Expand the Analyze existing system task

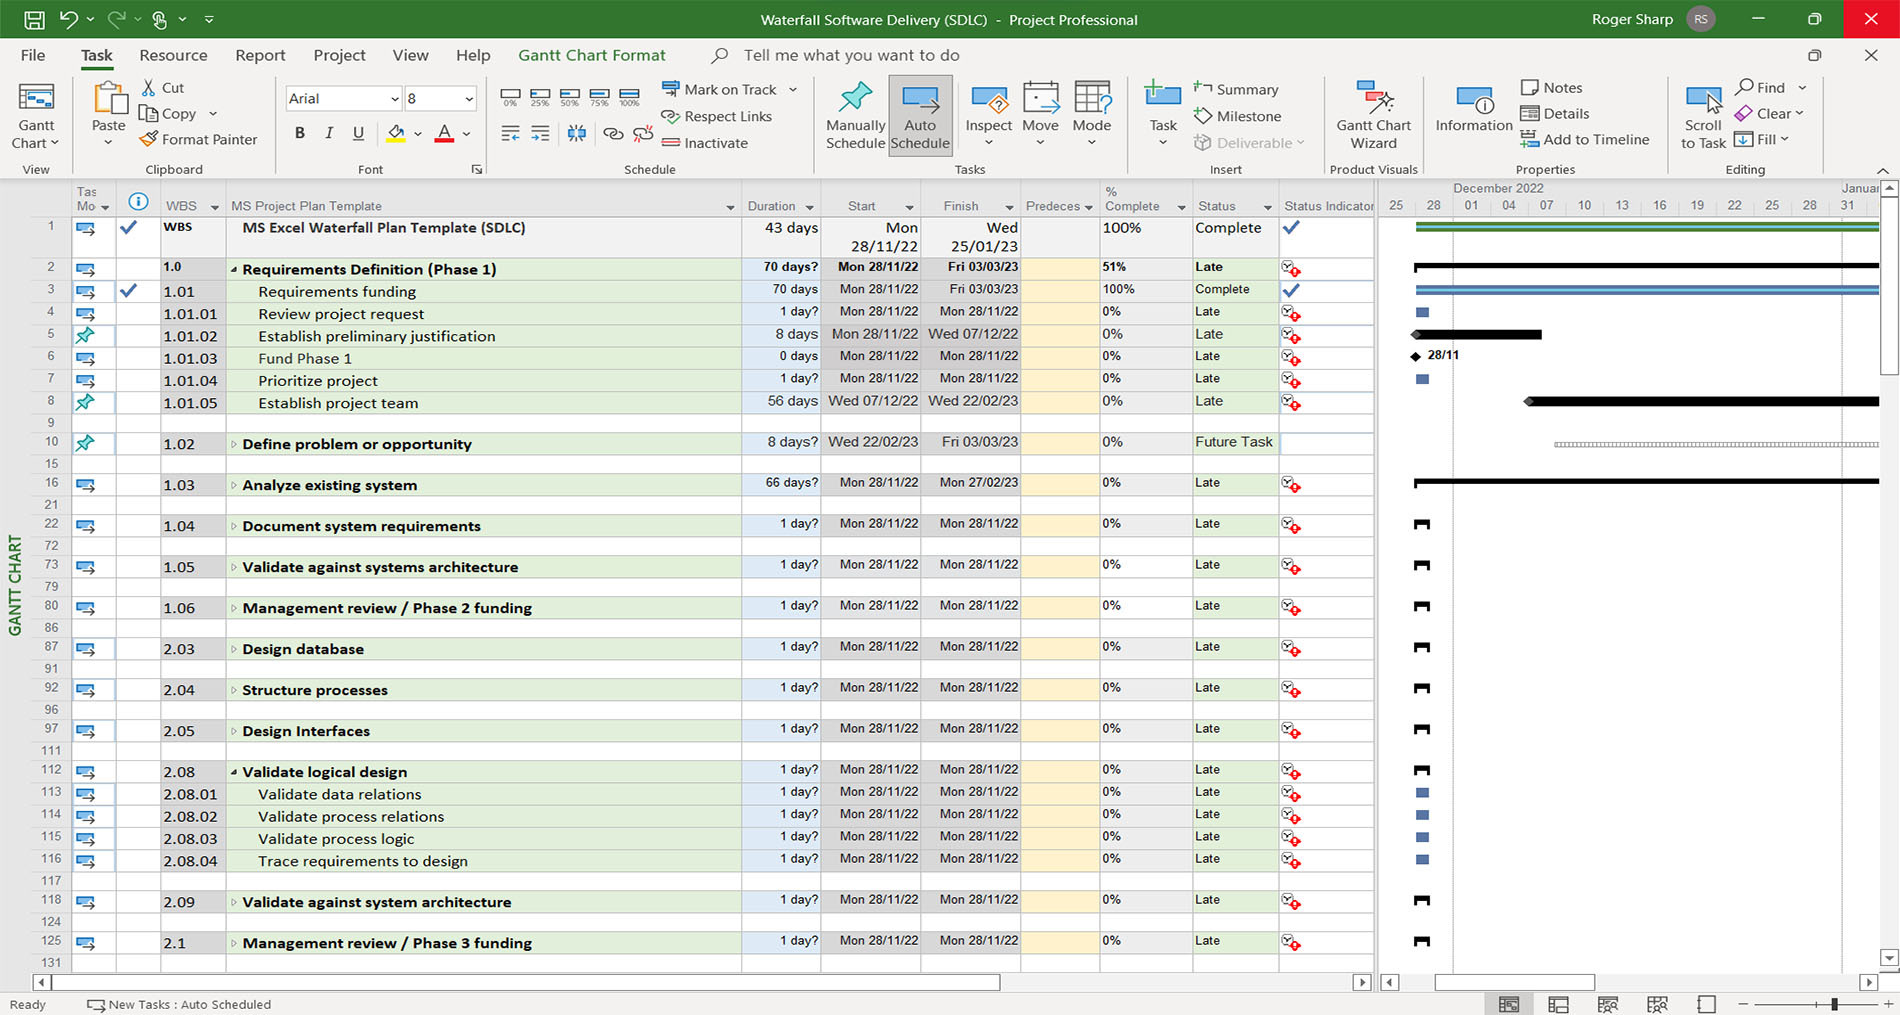coord(234,485)
